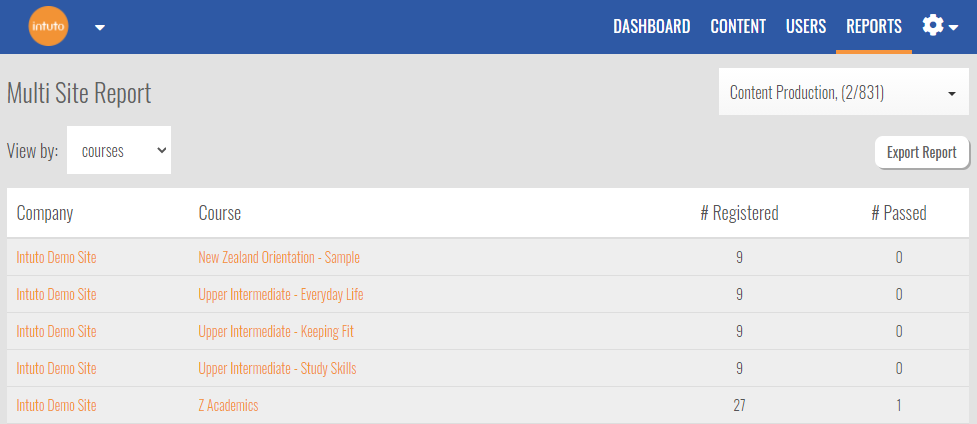Viewport: 977px width, 424px height.
Task: Open Upper Intermediate - Keeping Fit course
Action: [x=276, y=331]
